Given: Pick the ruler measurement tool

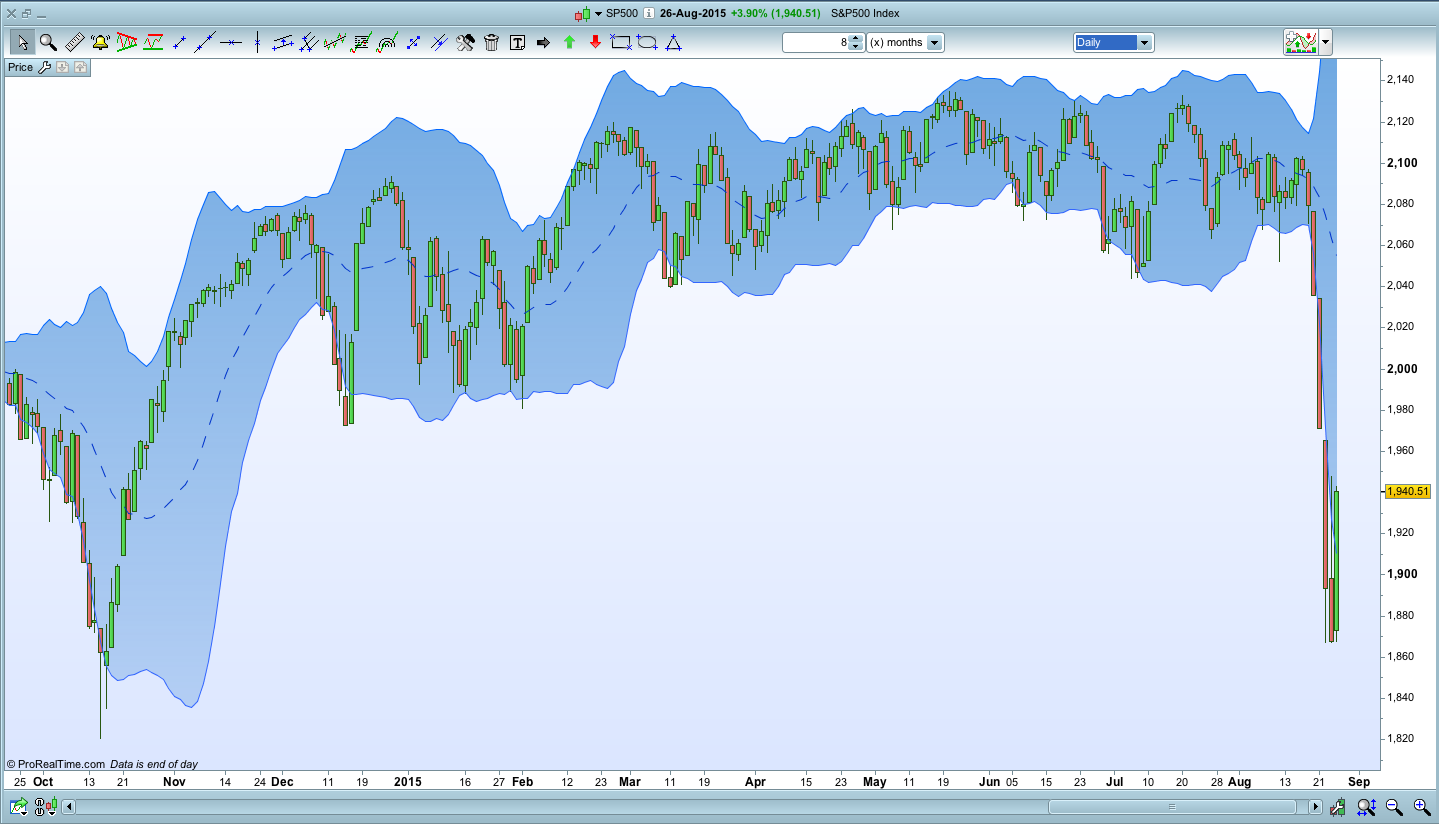Looking at the screenshot, I should [74, 42].
